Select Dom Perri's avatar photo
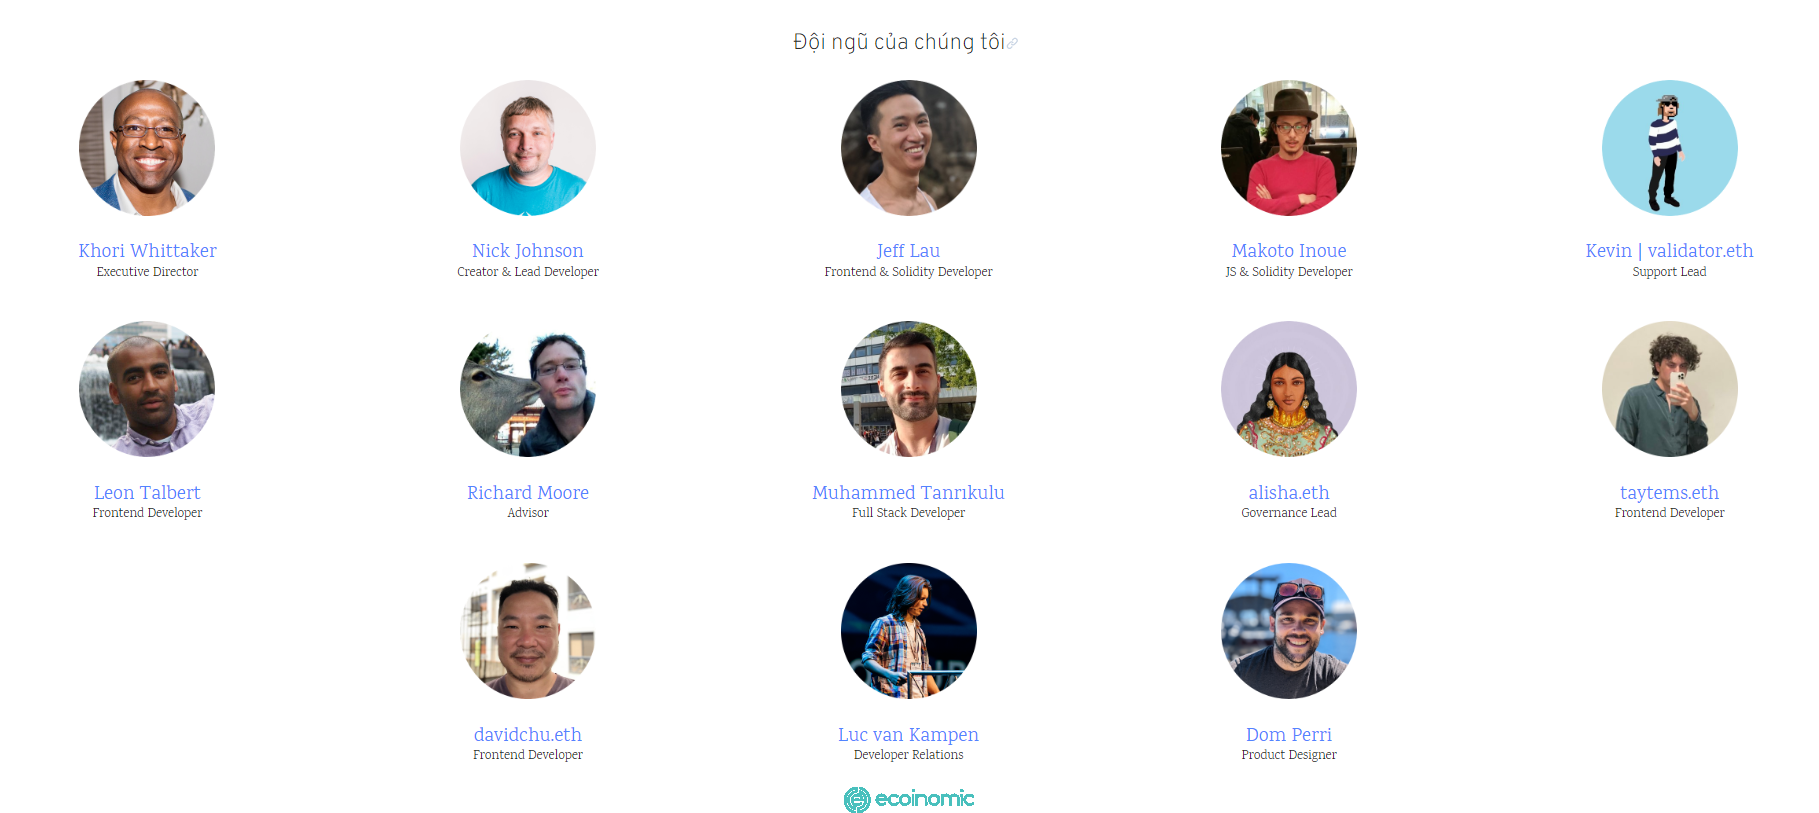The image size is (1819, 813). coord(1289,631)
